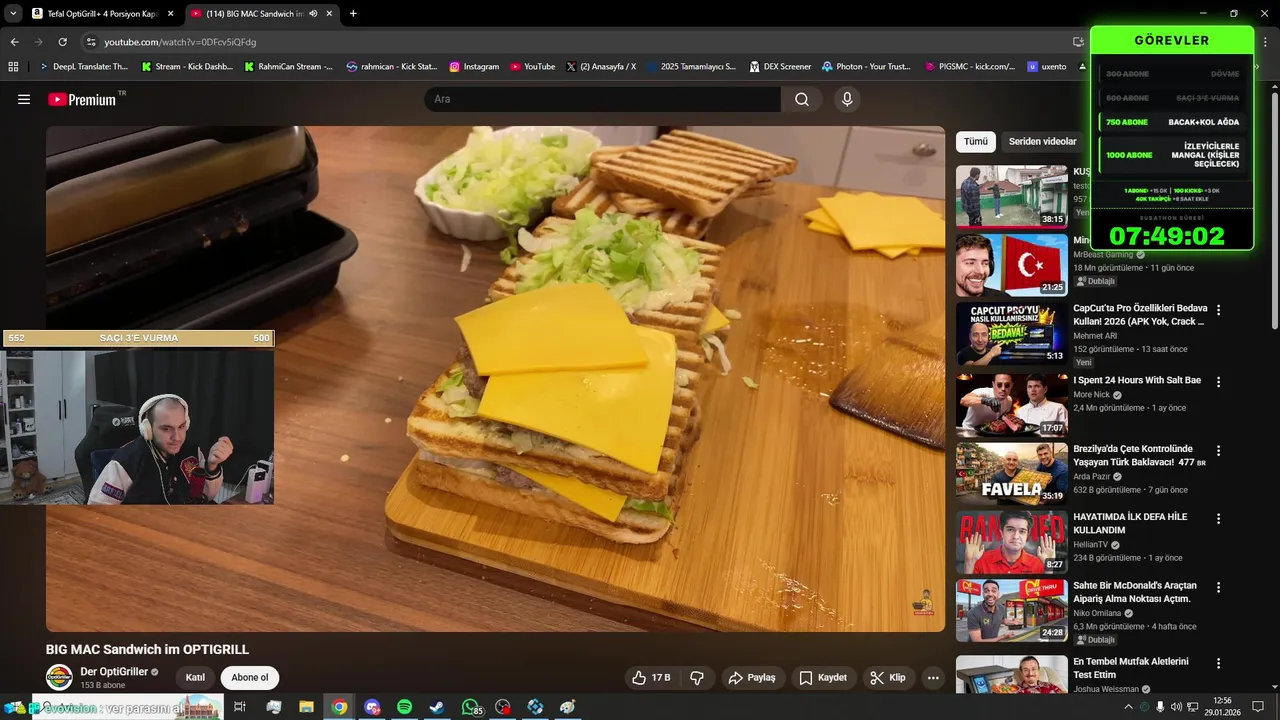Open the YouTube guide hamburger menu
1280x720 pixels.
tap(24, 99)
